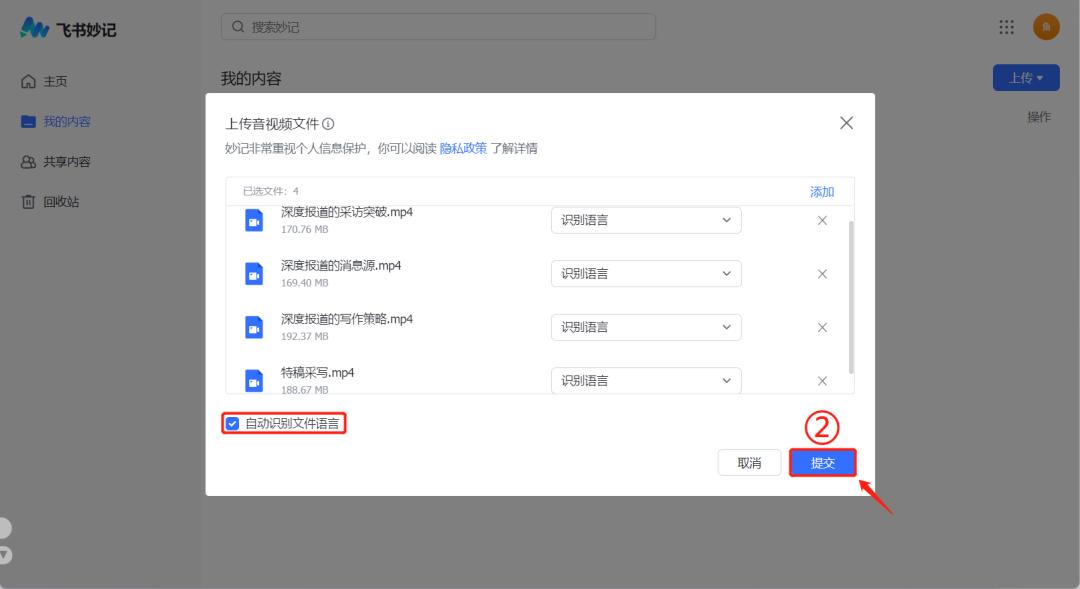The image size is (1080, 589).
Task: Open the 回收站 trash icon
Action: [28, 201]
